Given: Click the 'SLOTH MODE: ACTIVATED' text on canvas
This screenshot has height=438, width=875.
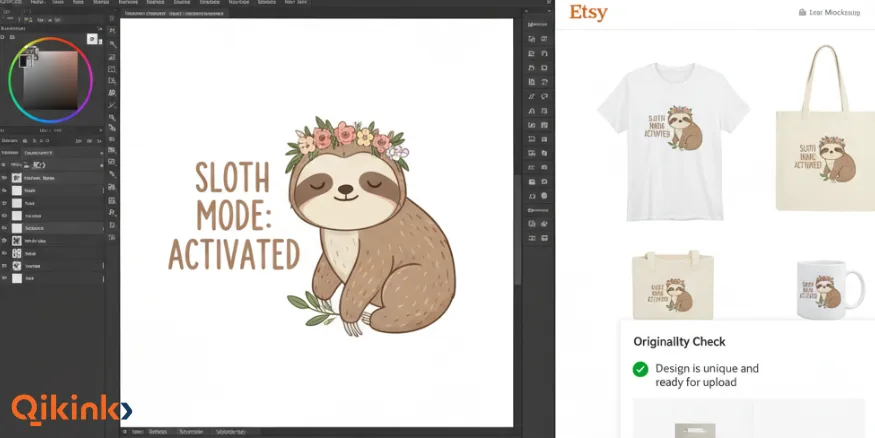Looking at the screenshot, I should pos(234,216).
